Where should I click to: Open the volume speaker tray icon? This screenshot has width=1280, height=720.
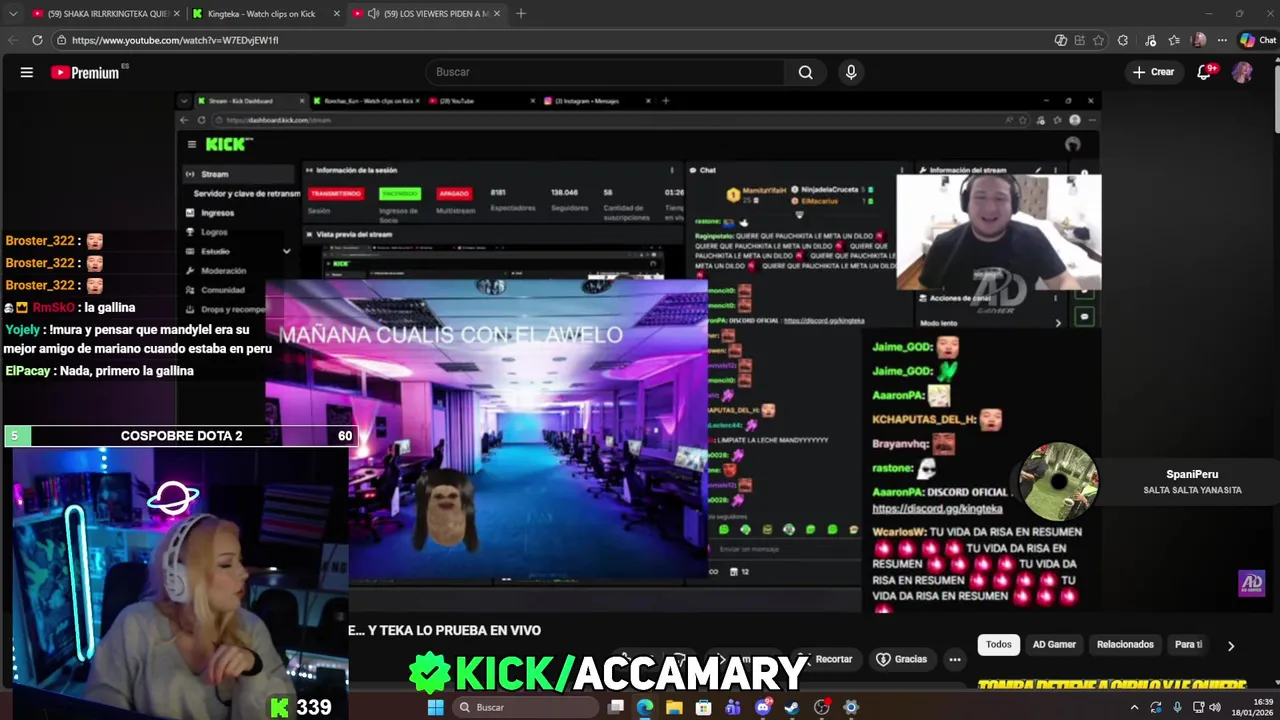tap(1215, 707)
